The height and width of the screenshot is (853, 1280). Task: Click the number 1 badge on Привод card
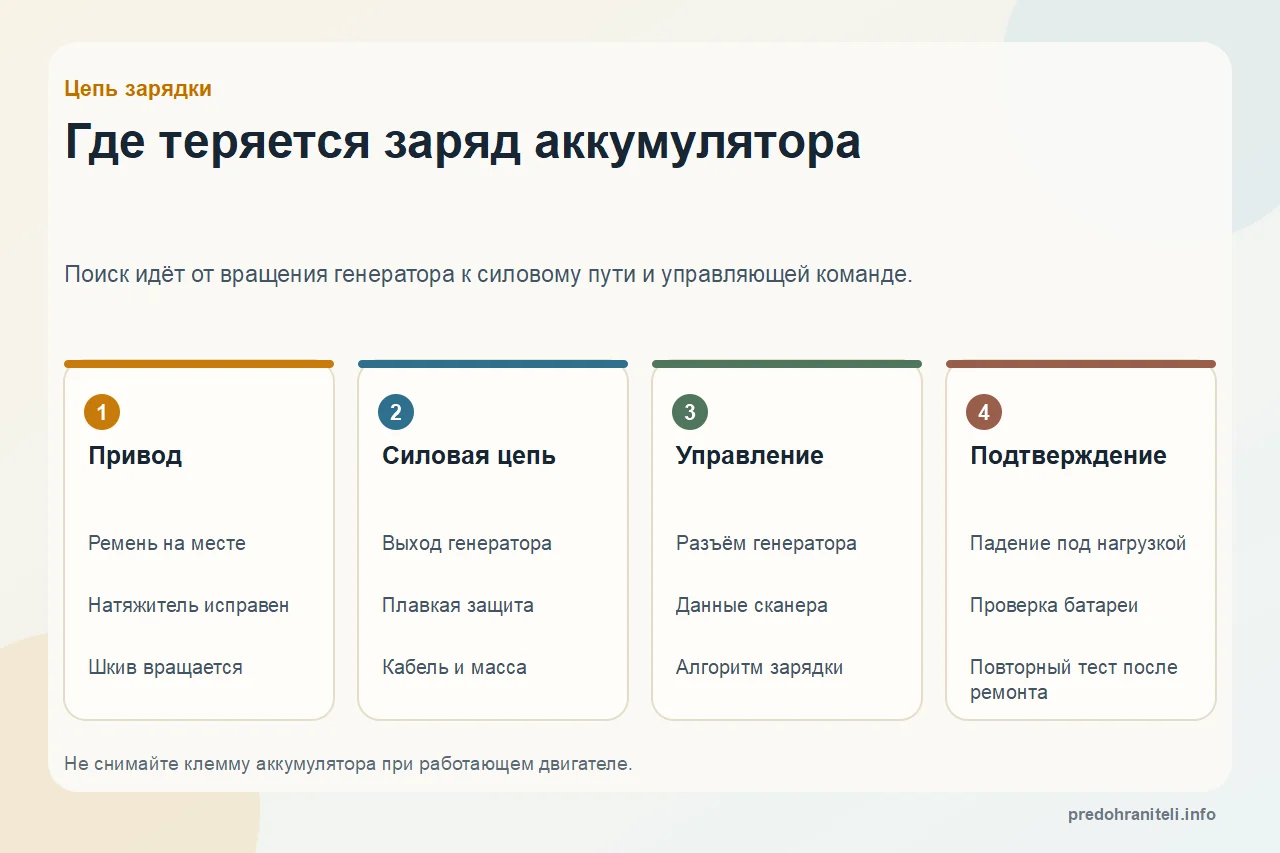tap(102, 412)
